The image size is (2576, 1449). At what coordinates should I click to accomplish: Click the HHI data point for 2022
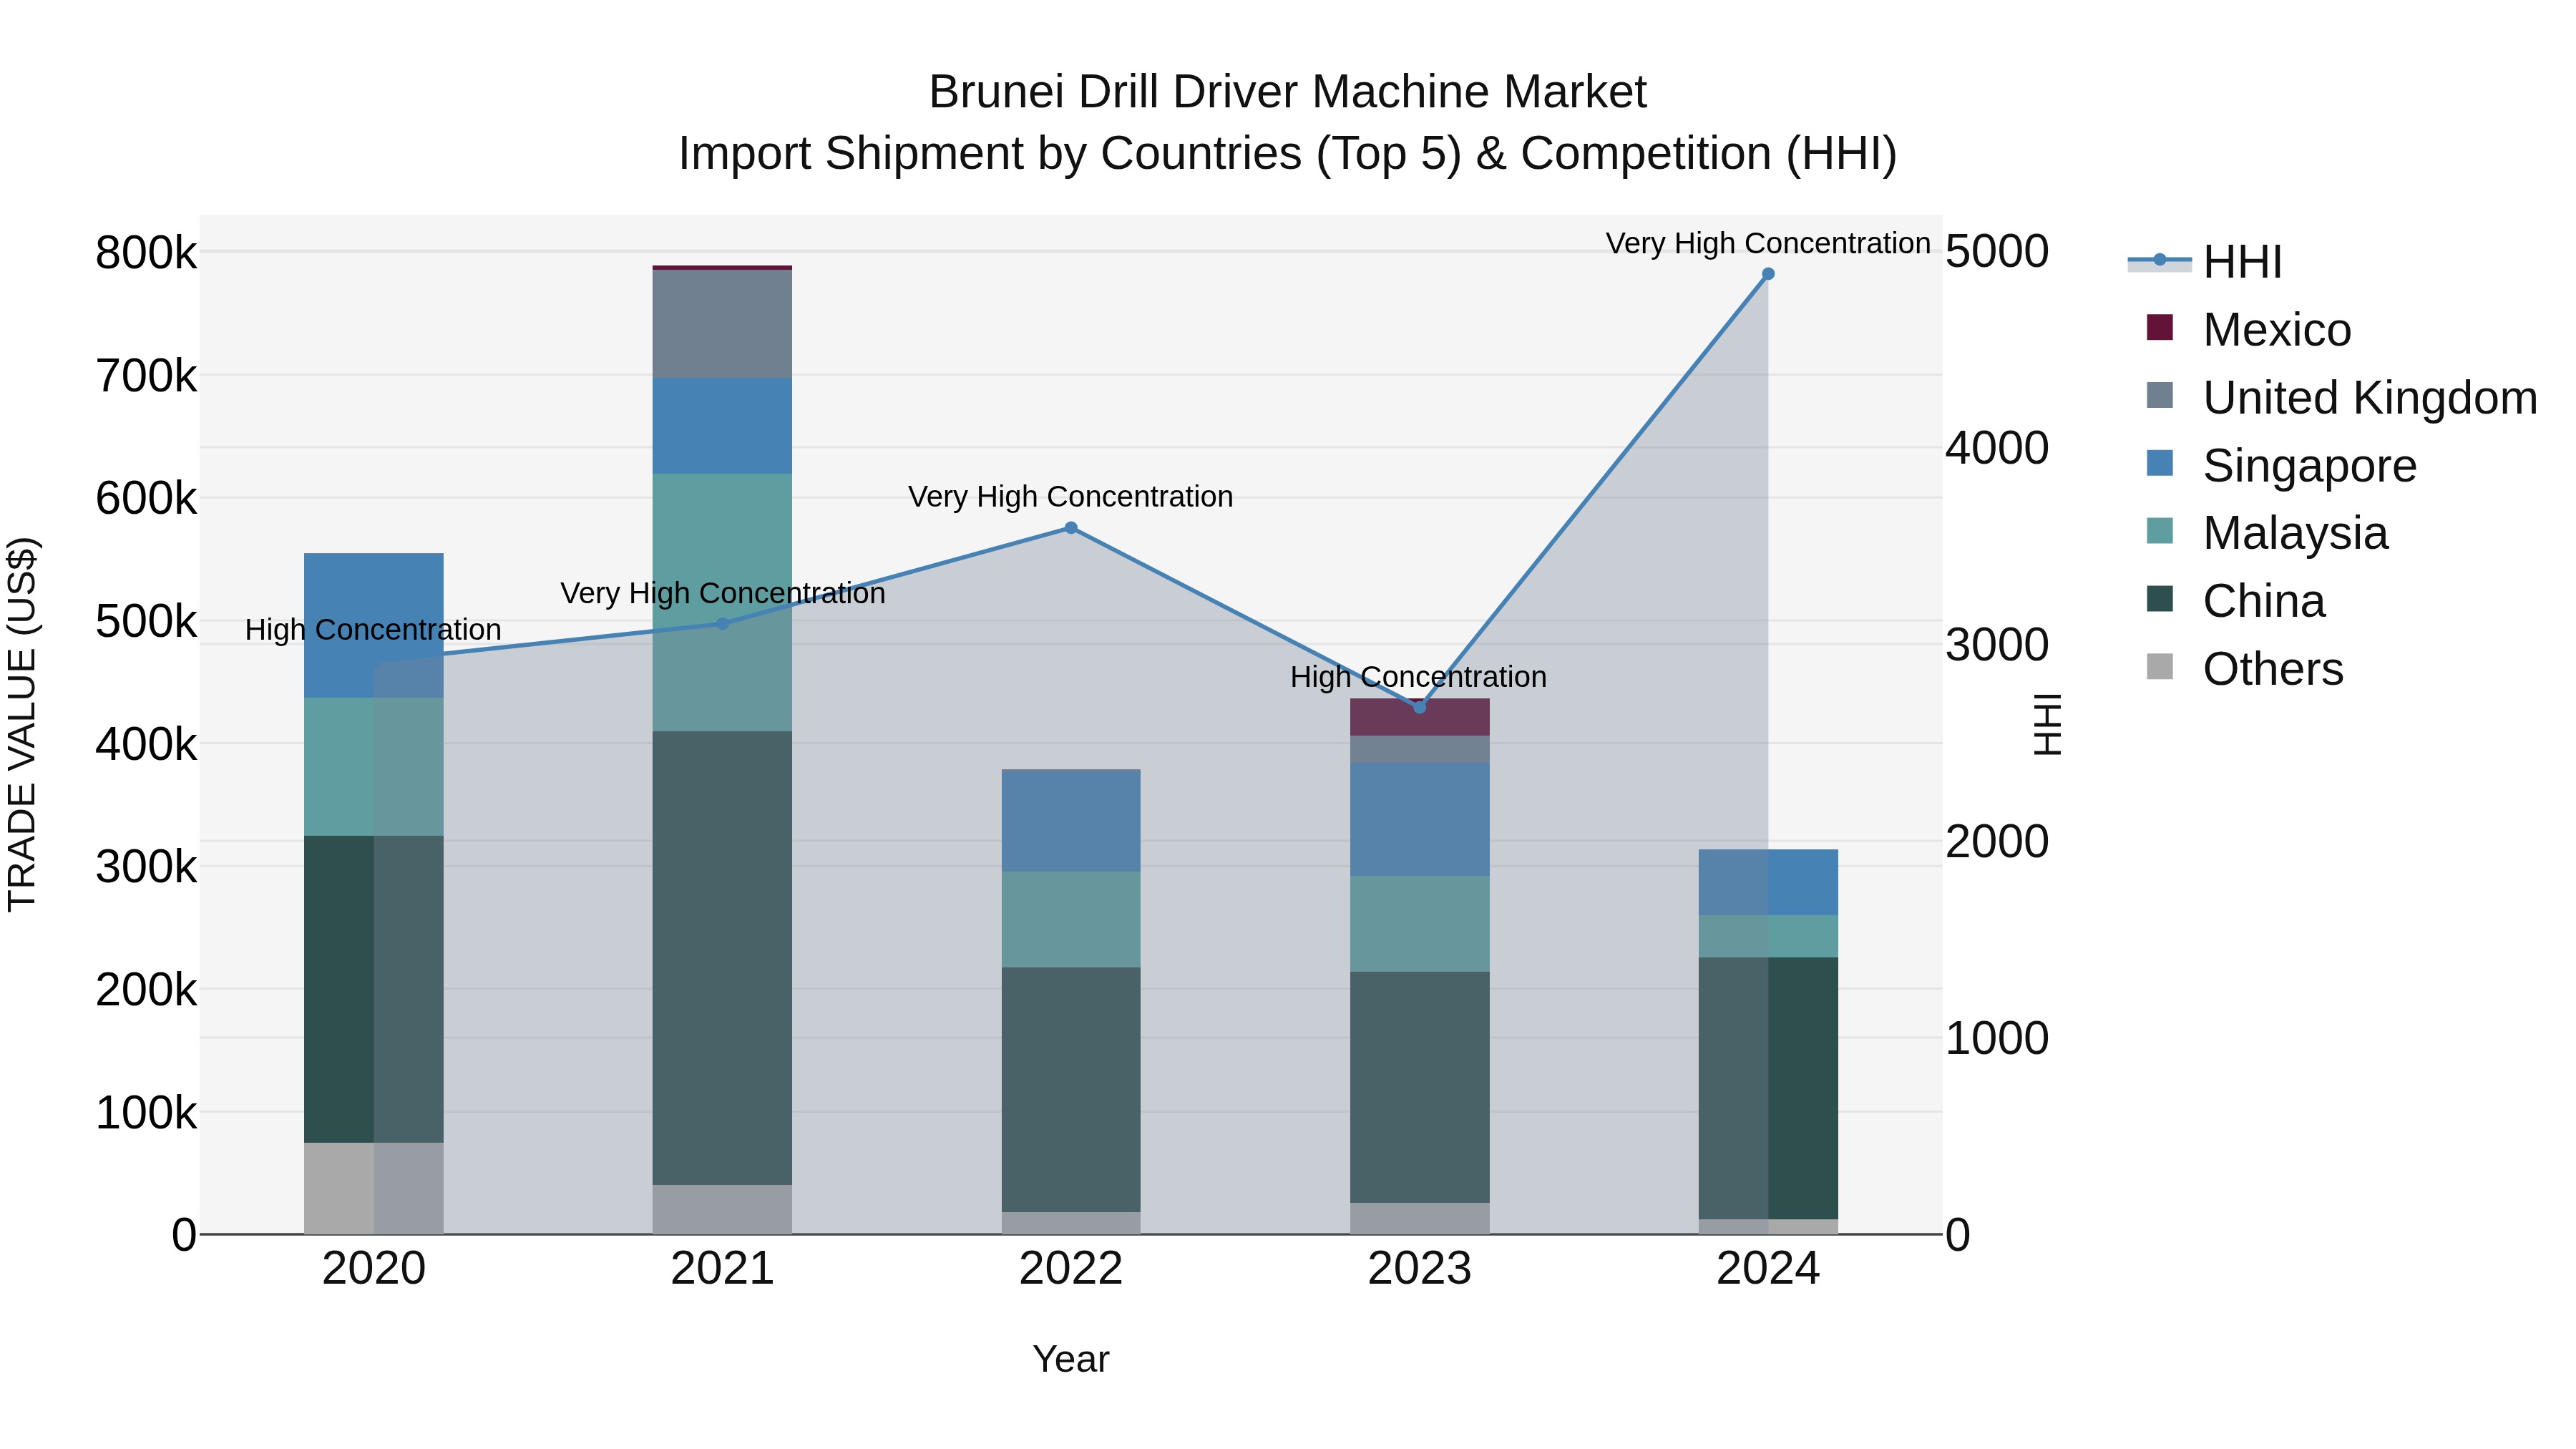[x=1071, y=528]
